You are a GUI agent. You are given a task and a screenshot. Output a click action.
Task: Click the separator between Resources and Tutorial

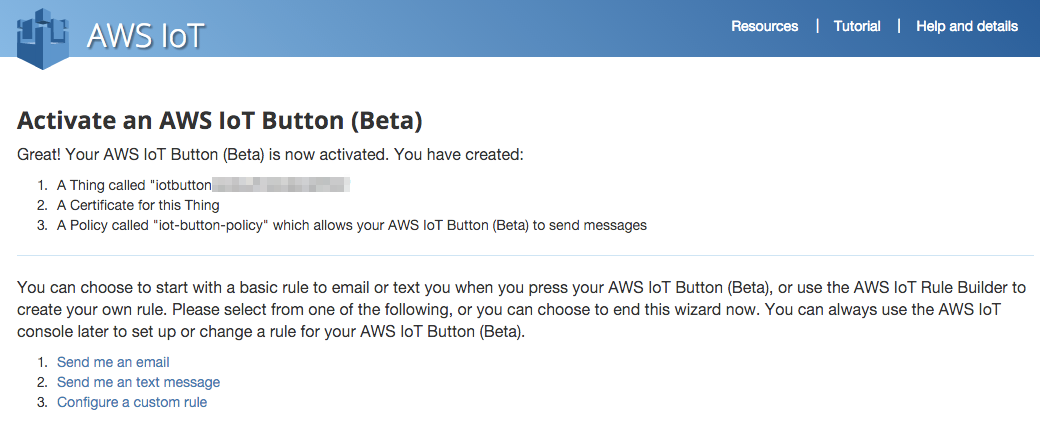point(817,26)
